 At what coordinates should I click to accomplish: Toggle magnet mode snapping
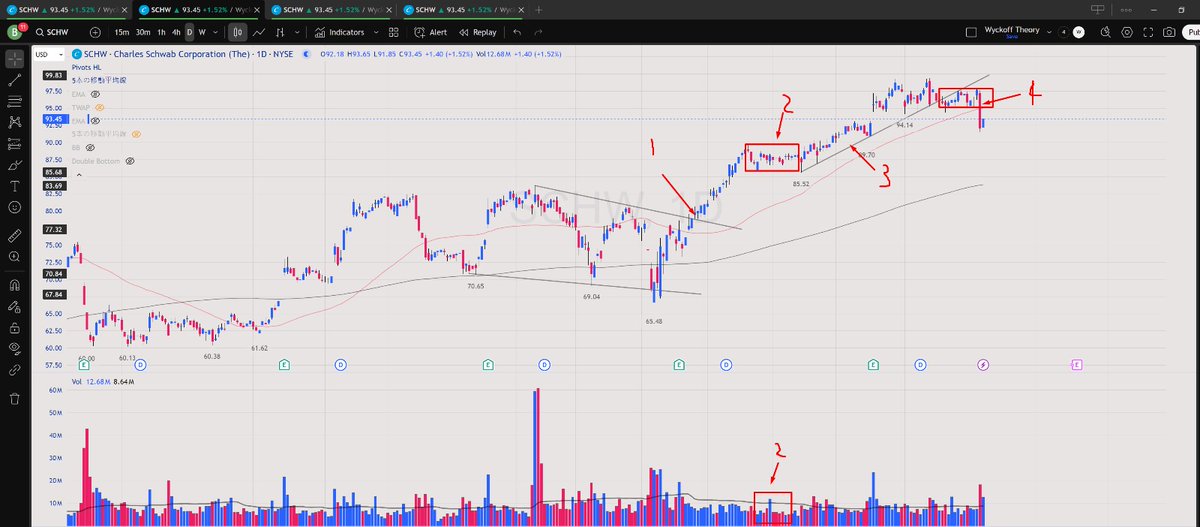pos(15,285)
